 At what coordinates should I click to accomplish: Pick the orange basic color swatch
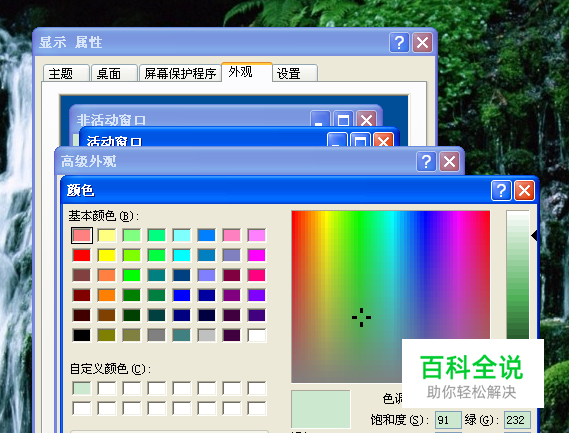[x=107, y=295]
